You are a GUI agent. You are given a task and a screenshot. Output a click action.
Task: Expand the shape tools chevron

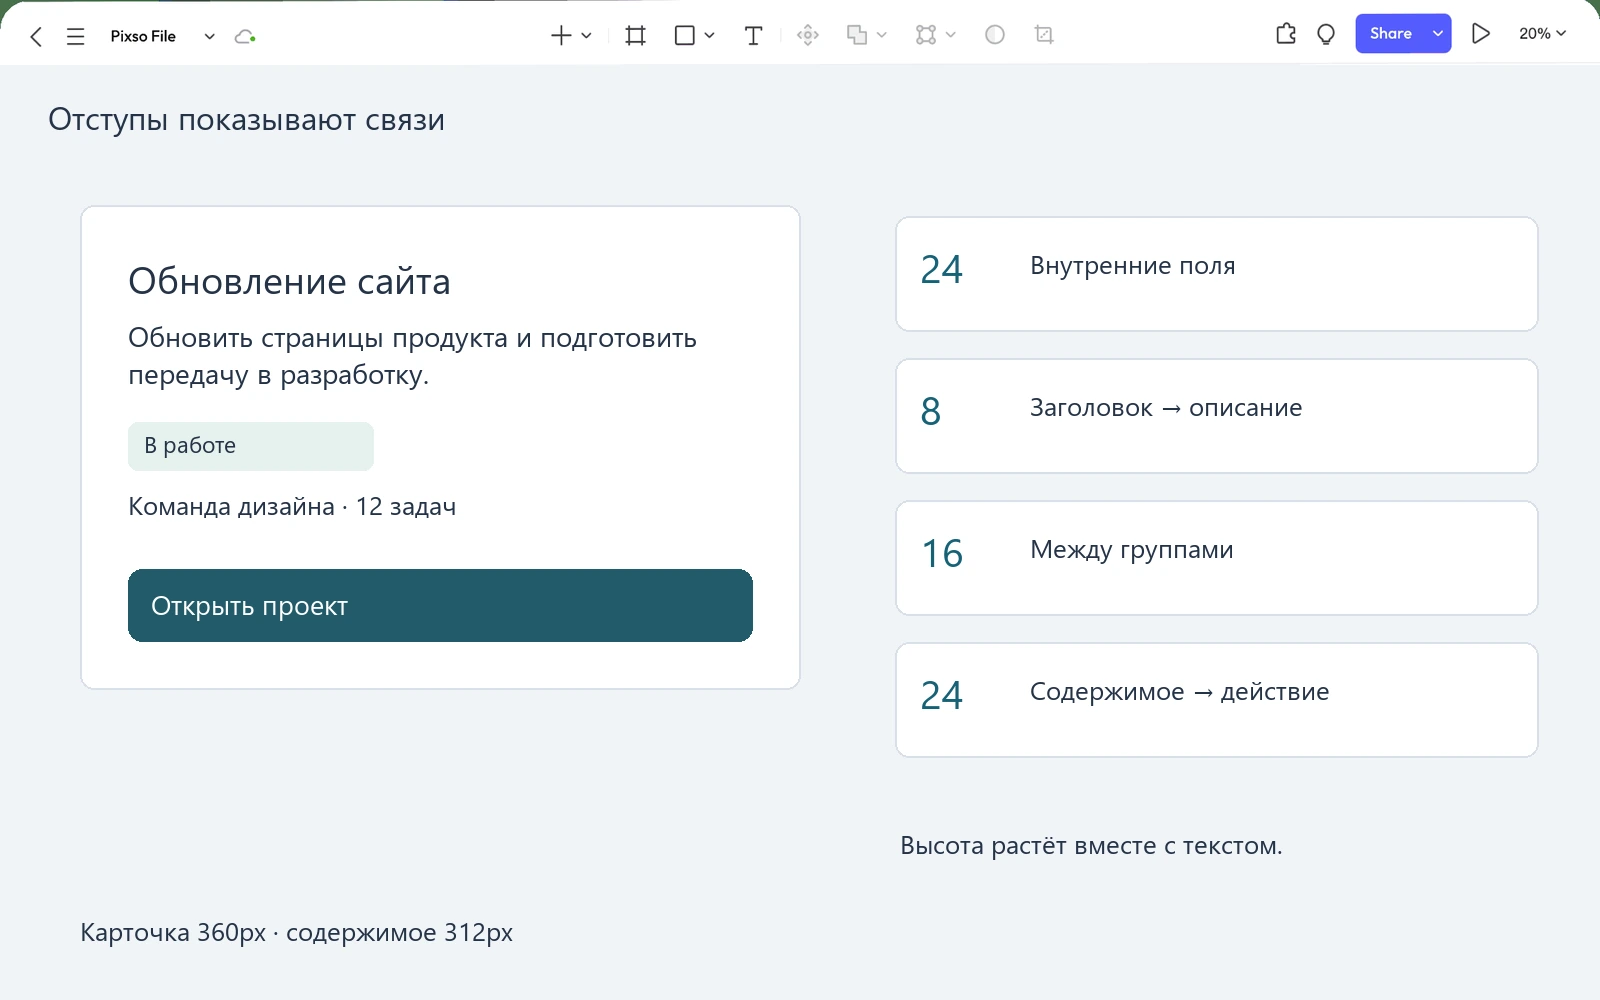pos(710,36)
